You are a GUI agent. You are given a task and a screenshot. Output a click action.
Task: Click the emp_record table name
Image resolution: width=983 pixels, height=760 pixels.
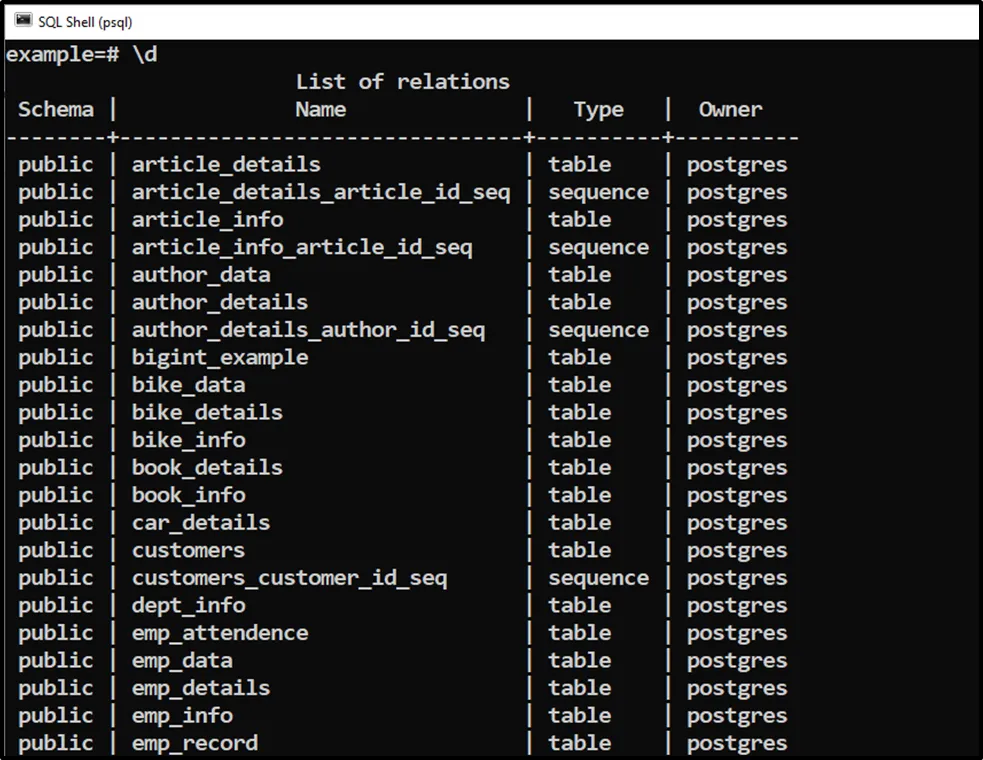tap(195, 743)
